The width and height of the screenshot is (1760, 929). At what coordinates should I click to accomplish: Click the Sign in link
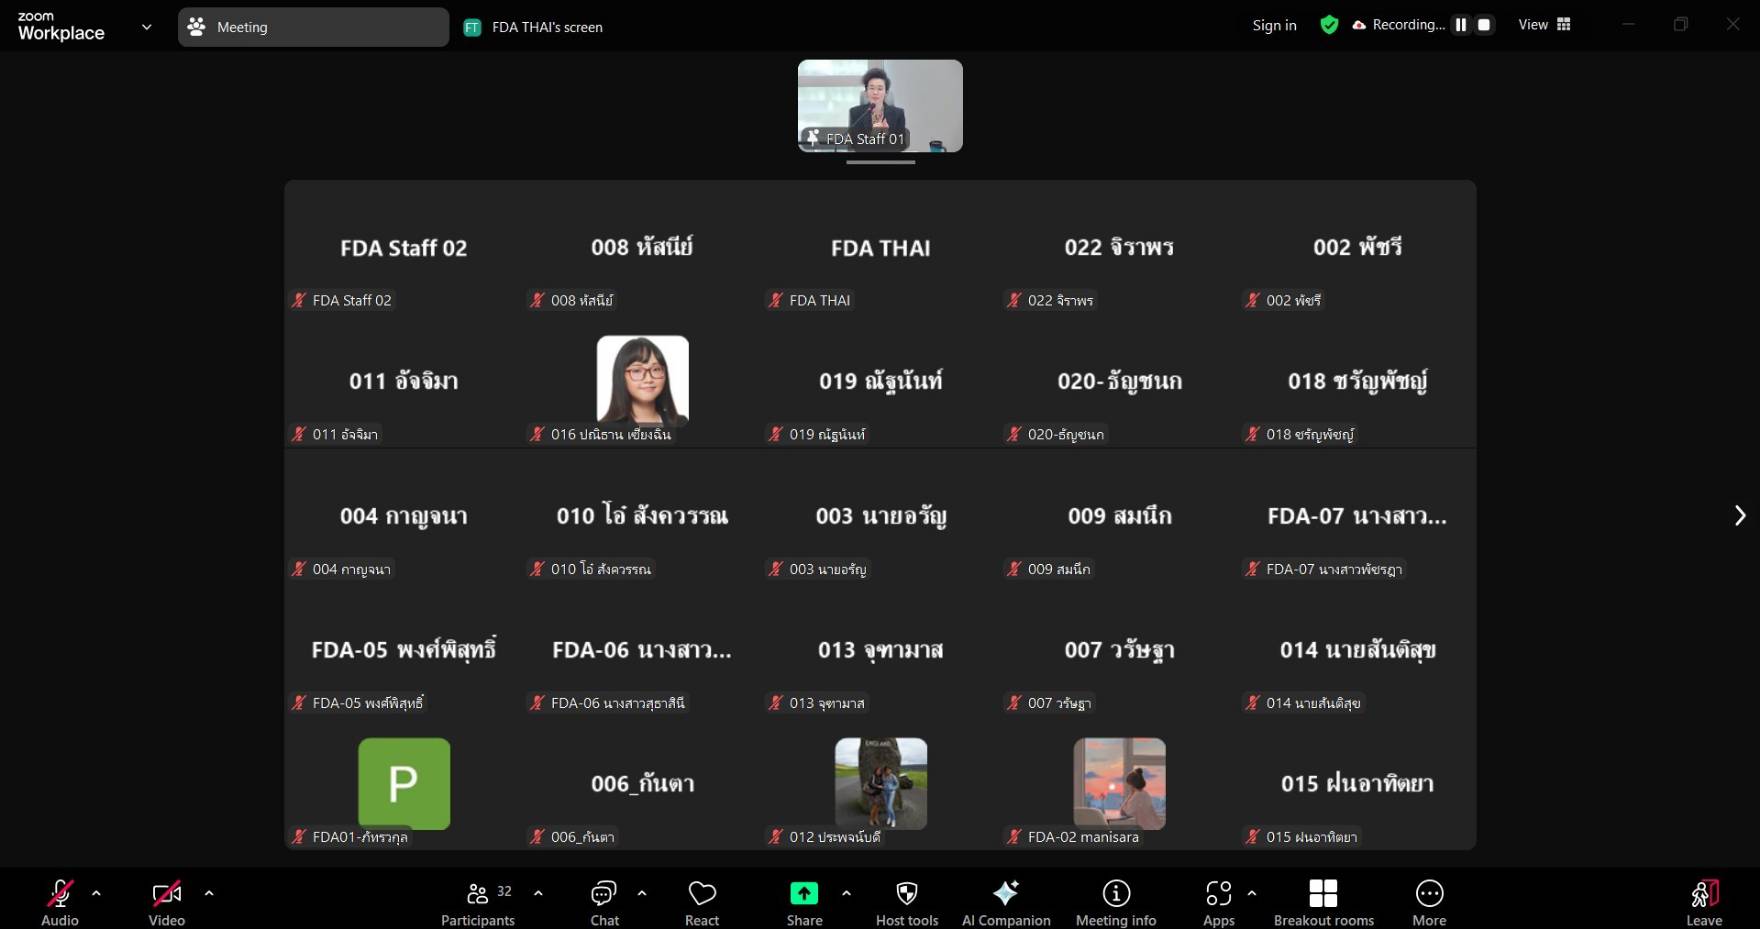(1274, 25)
